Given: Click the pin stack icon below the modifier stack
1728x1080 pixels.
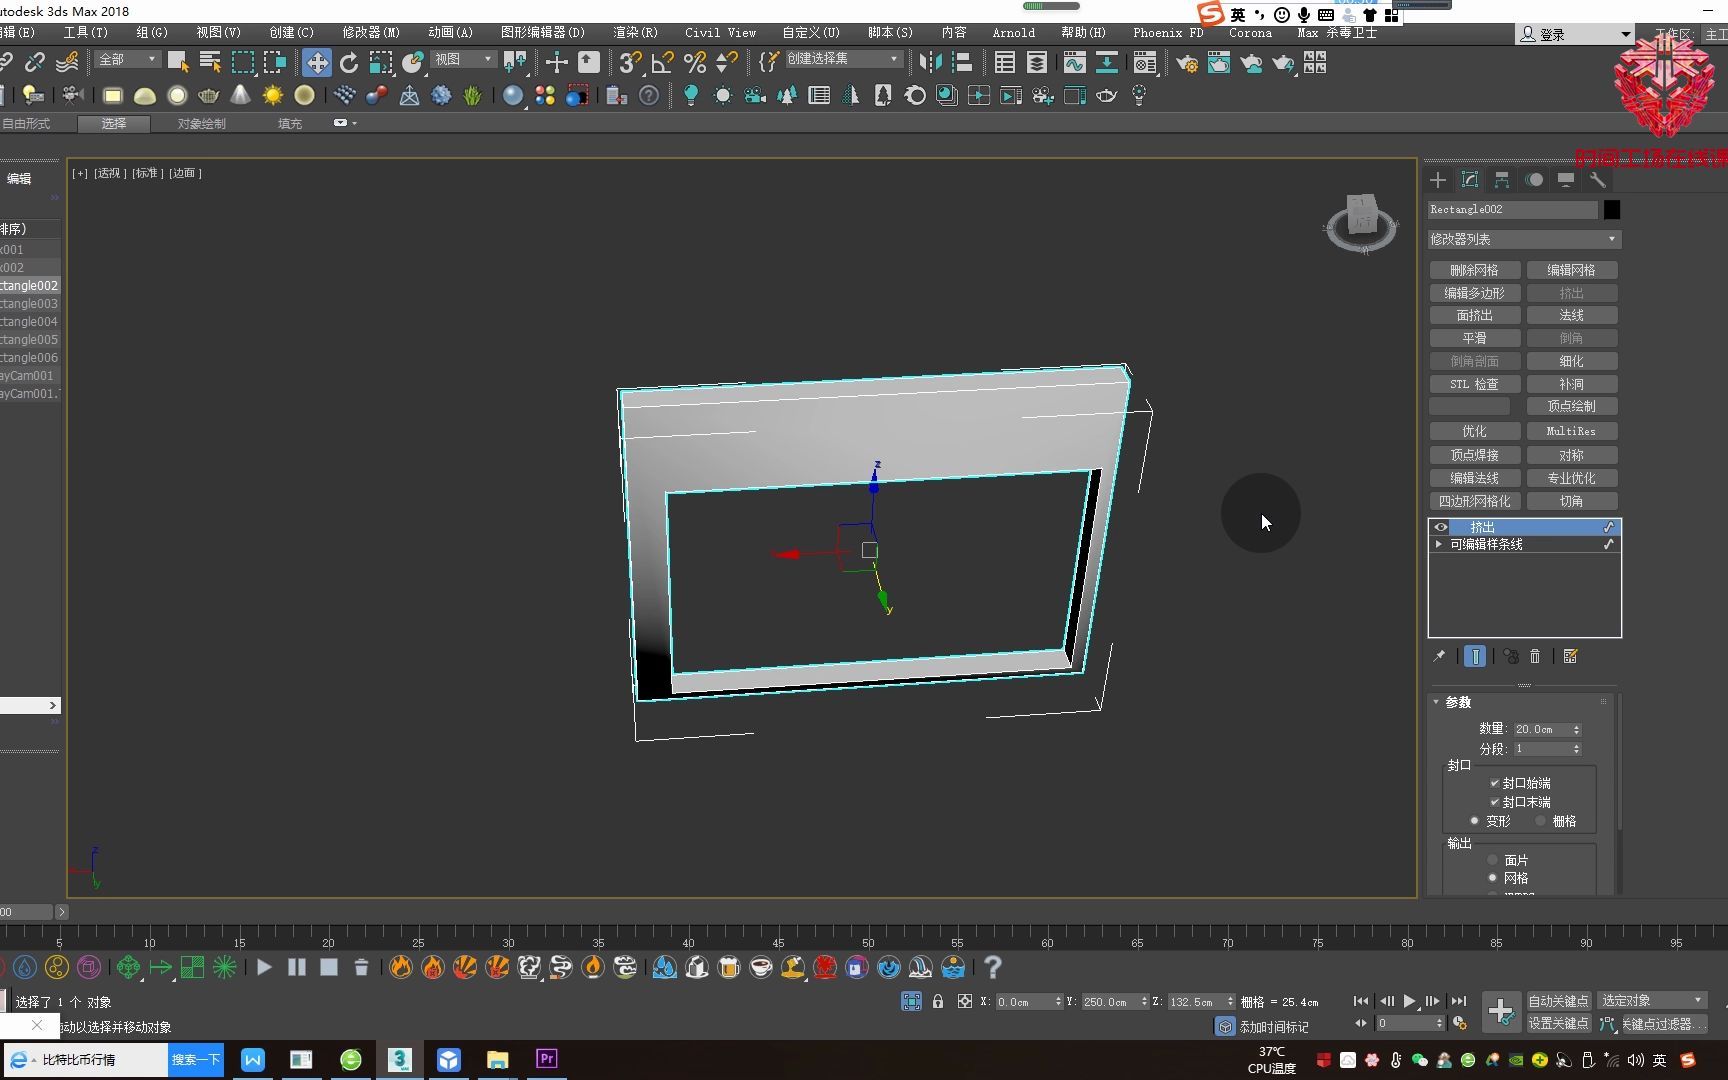Looking at the screenshot, I should pos(1440,657).
